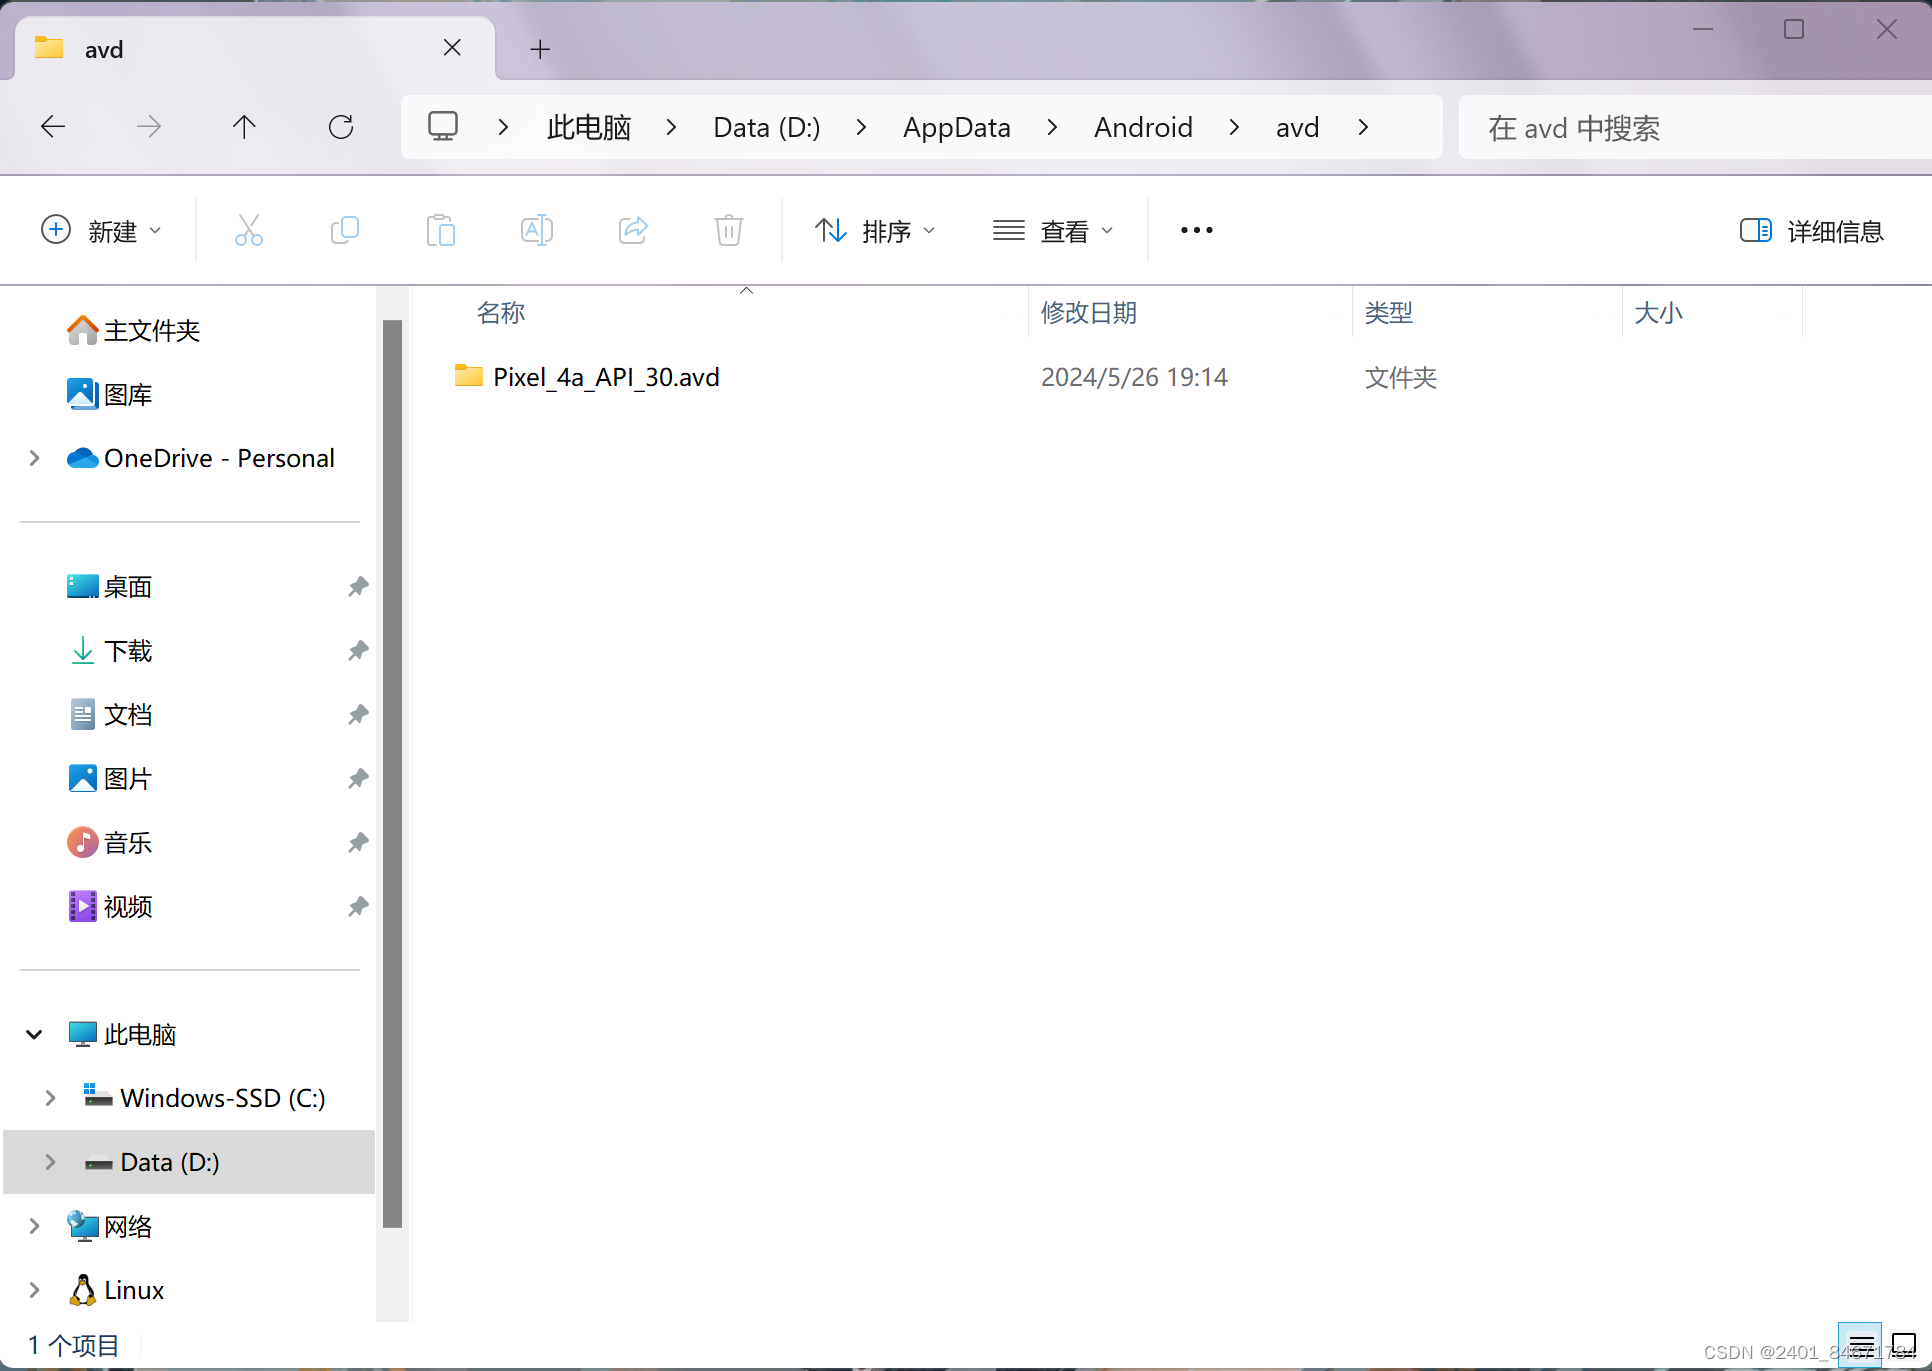
Task: Open the 查看 view dropdown
Action: [x=1053, y=231]
